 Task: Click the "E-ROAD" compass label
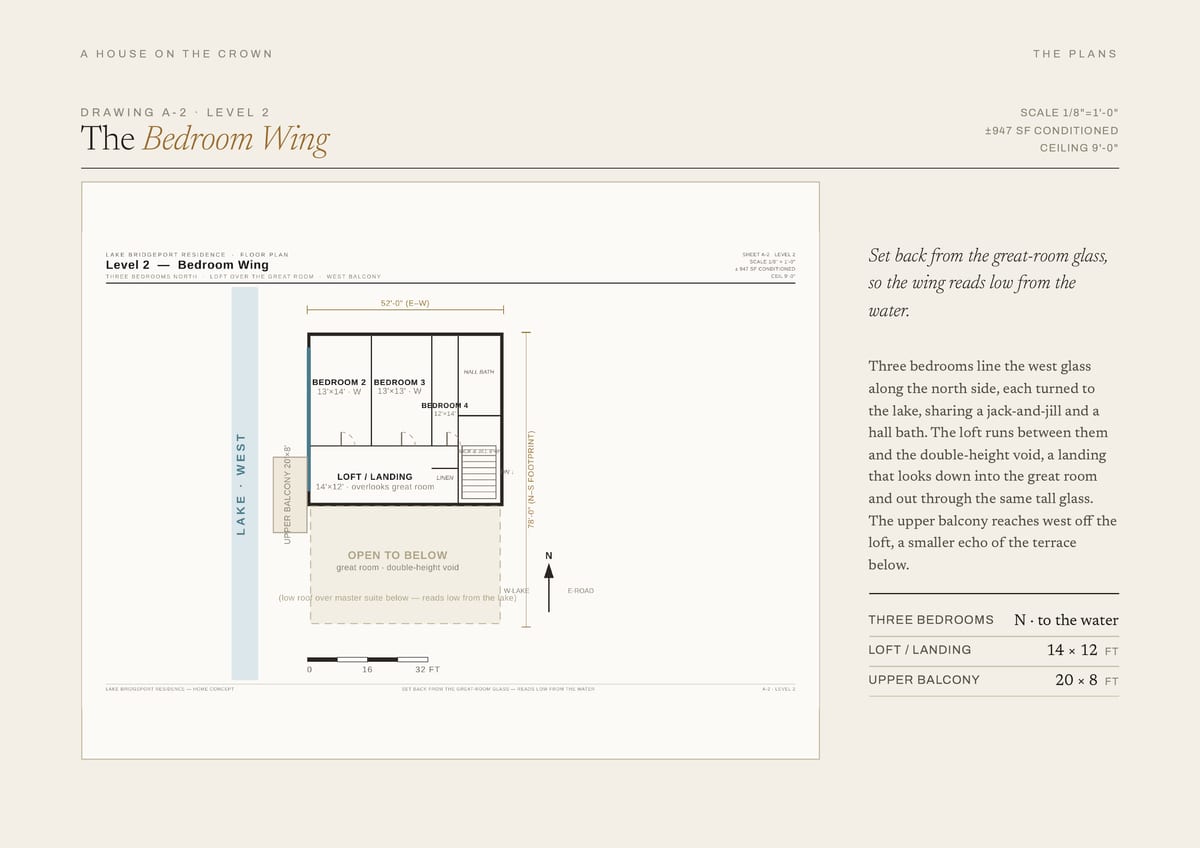(581, 591)
